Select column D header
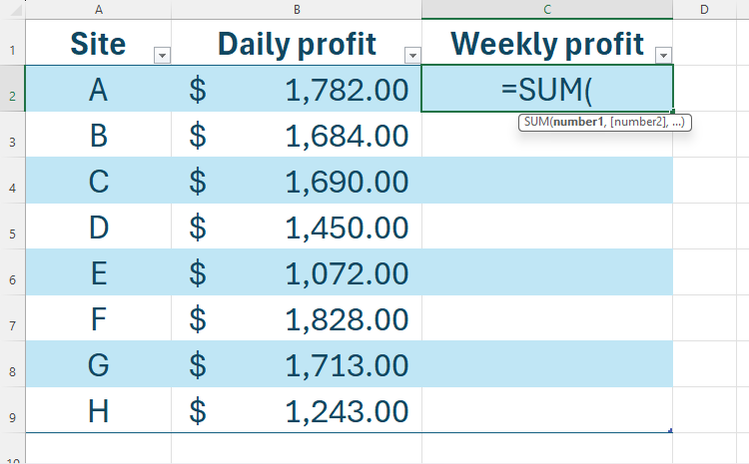The image size is (749, 464). [x=704, y=9]
